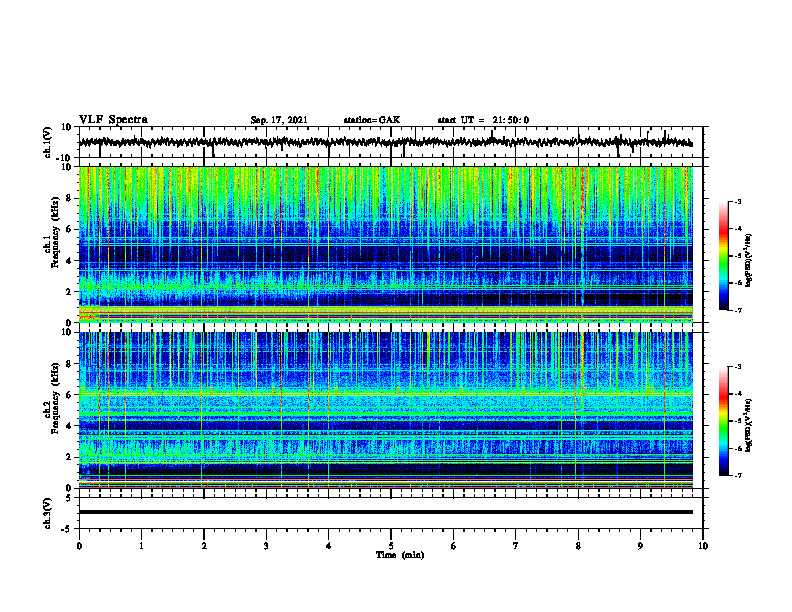
Task: Click the time axis tick label 7
Action: click(x=516, y=546)
